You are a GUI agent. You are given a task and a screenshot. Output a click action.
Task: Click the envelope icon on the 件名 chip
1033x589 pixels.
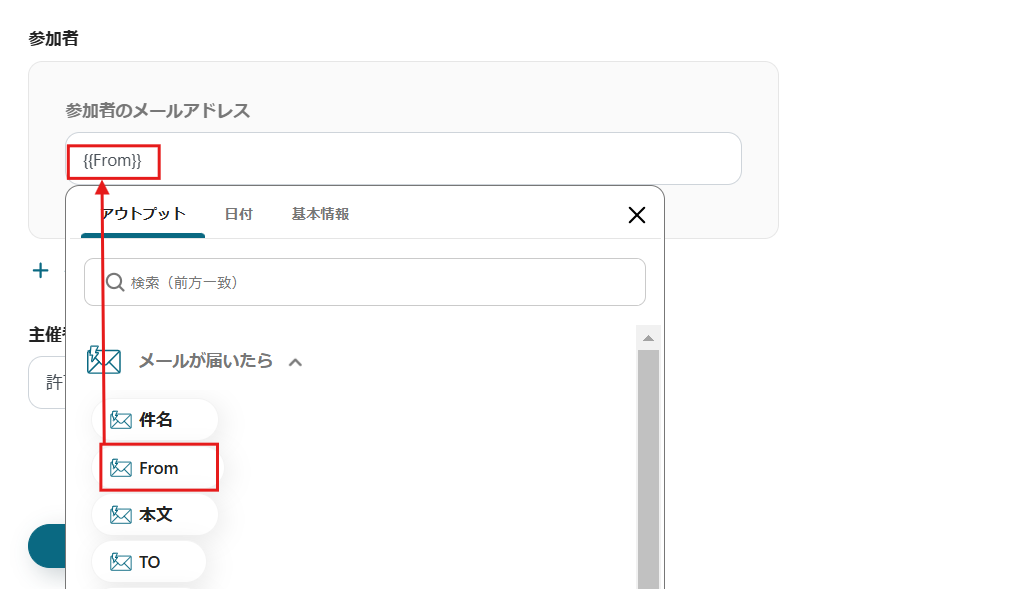point(122,419)
